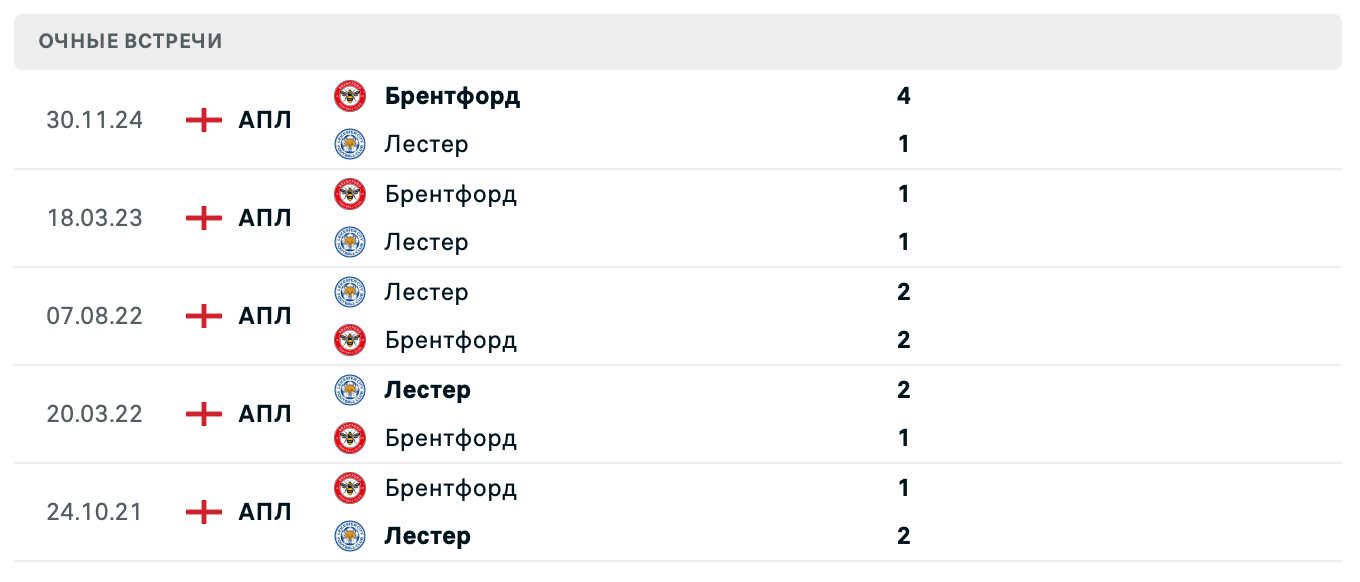Click the date 18.03.23
This screenshot has width=1360, height=582.
95,218
